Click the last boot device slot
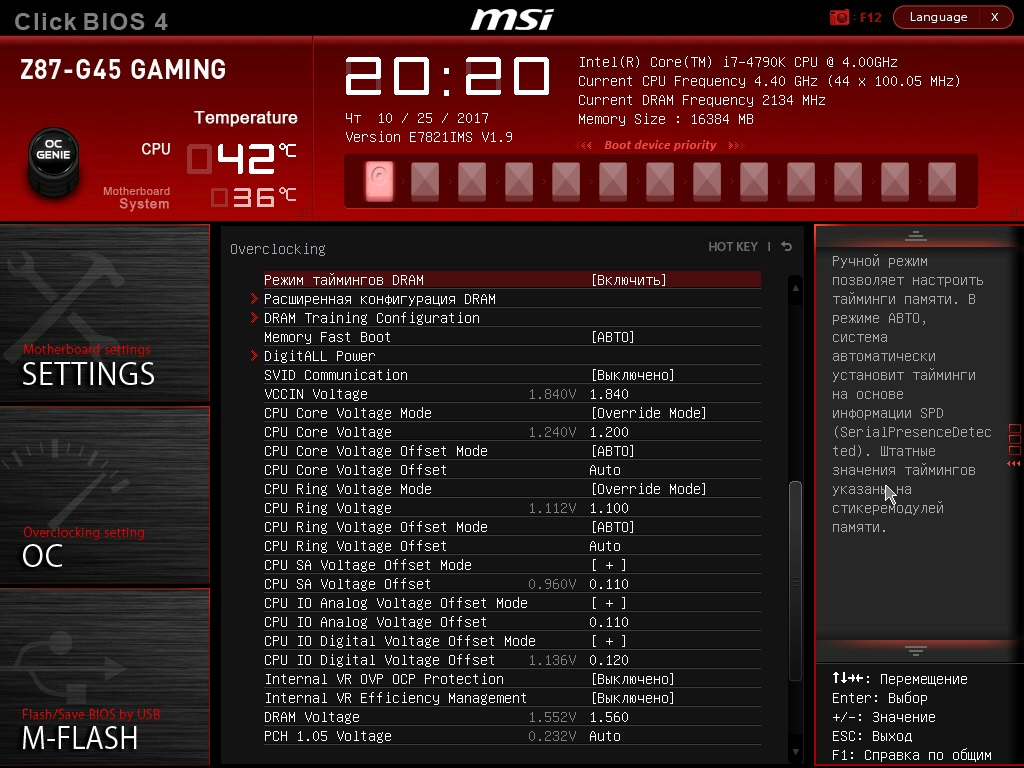1024x768 pixels. [942, 181]
